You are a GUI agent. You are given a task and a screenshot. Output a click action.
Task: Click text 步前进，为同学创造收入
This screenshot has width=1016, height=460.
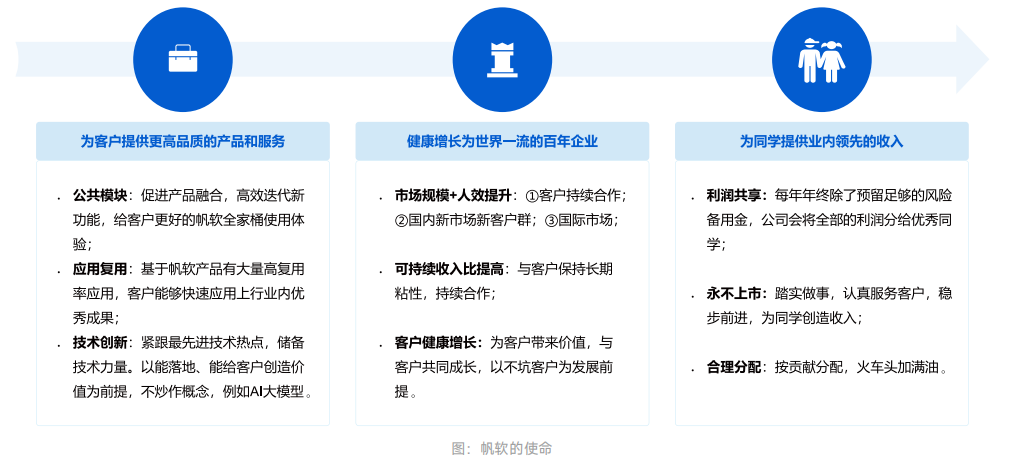tap(781, 319)
